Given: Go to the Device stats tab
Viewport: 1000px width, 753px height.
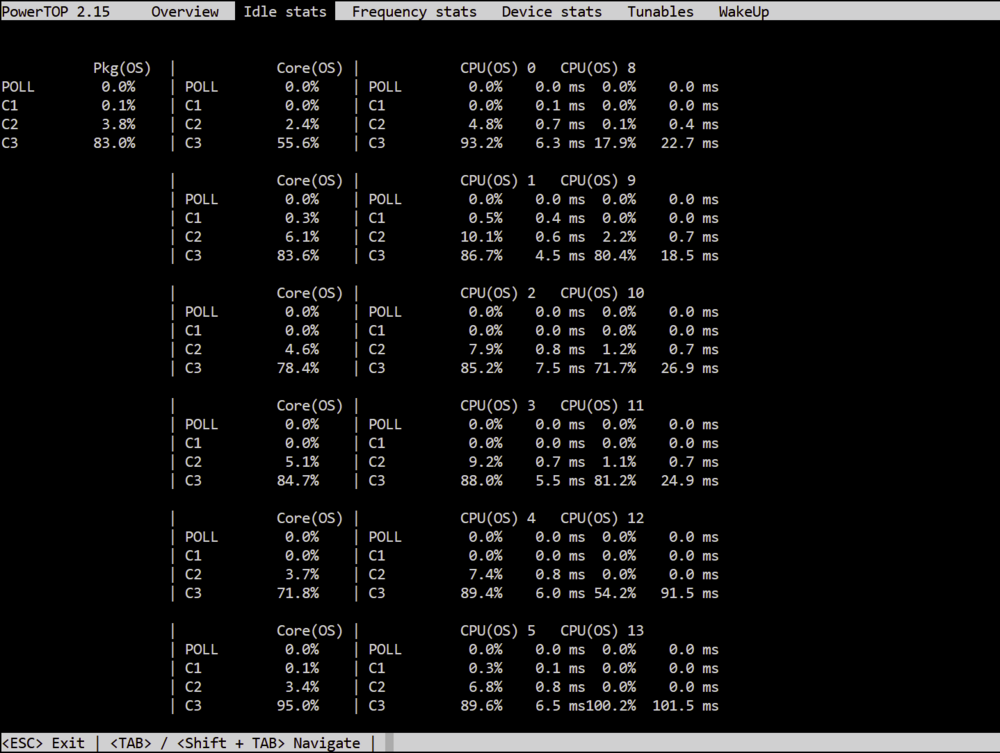Looking at the screenshot, I should point(552,11).
